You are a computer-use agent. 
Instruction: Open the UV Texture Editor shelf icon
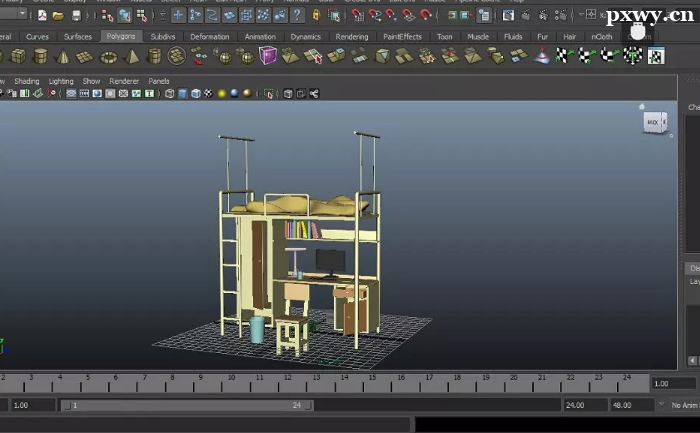tap(656, 56)
